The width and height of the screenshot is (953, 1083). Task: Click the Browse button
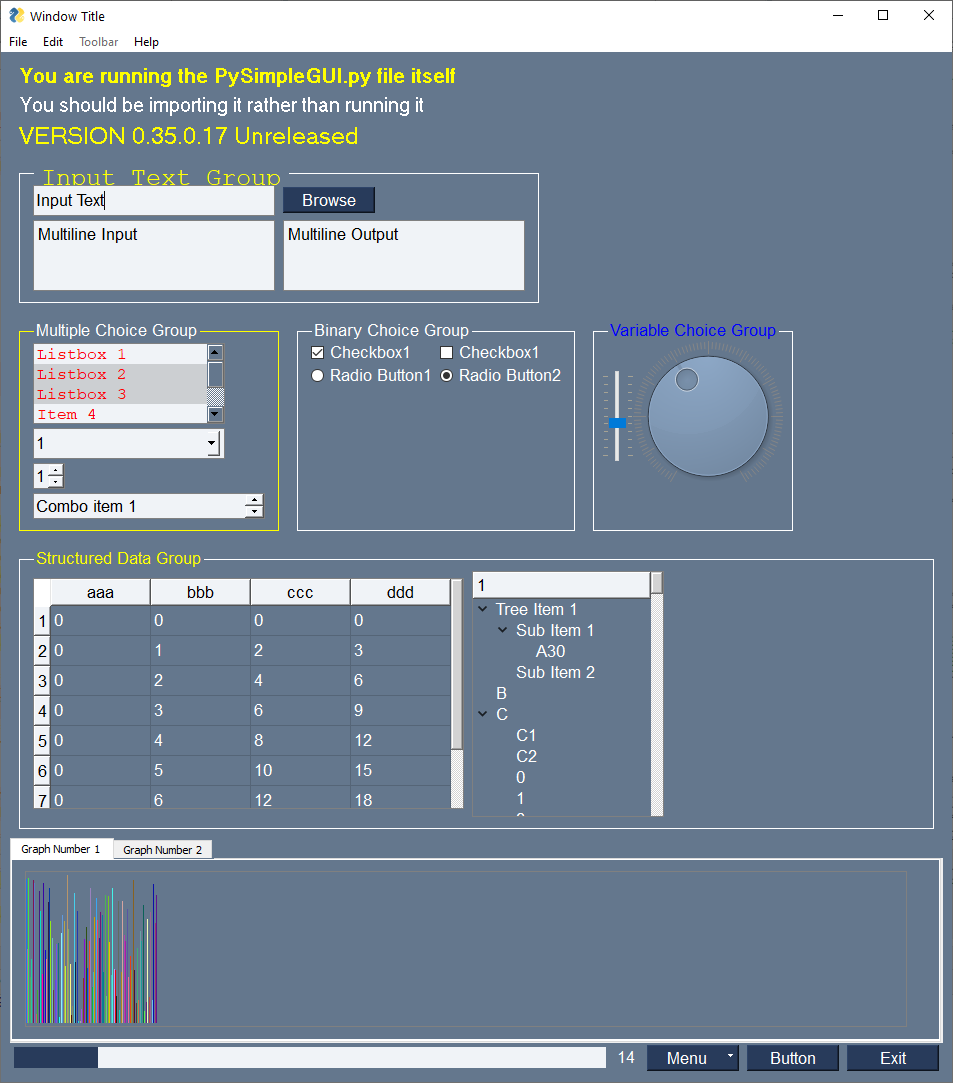(x=329, y=200)
